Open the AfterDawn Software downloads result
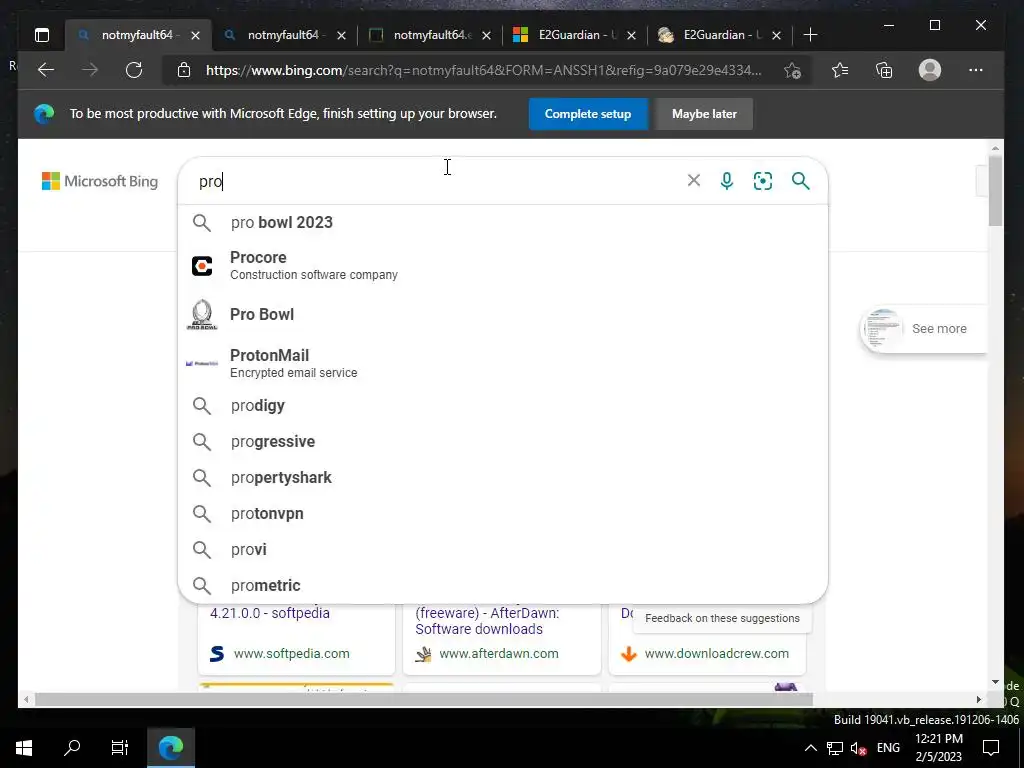Viewport: 1024px width, 768px height. [x=487, y=621]
